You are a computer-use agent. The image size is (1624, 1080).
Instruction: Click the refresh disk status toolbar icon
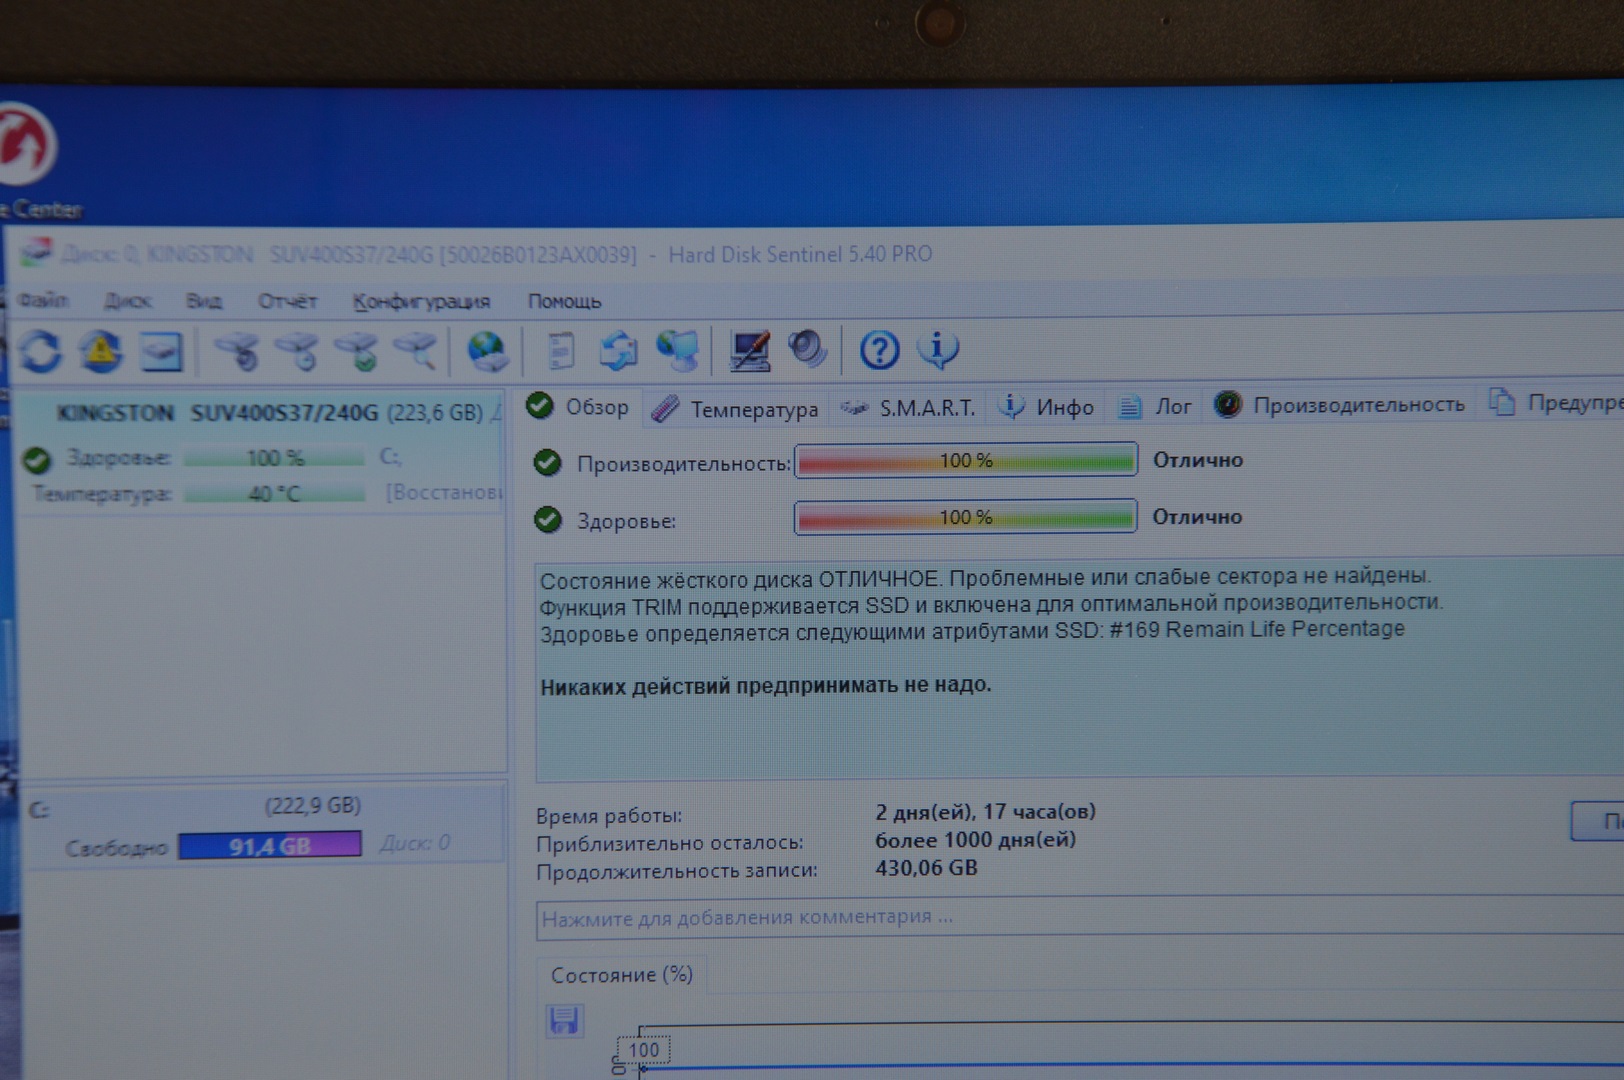pos(40,352)
